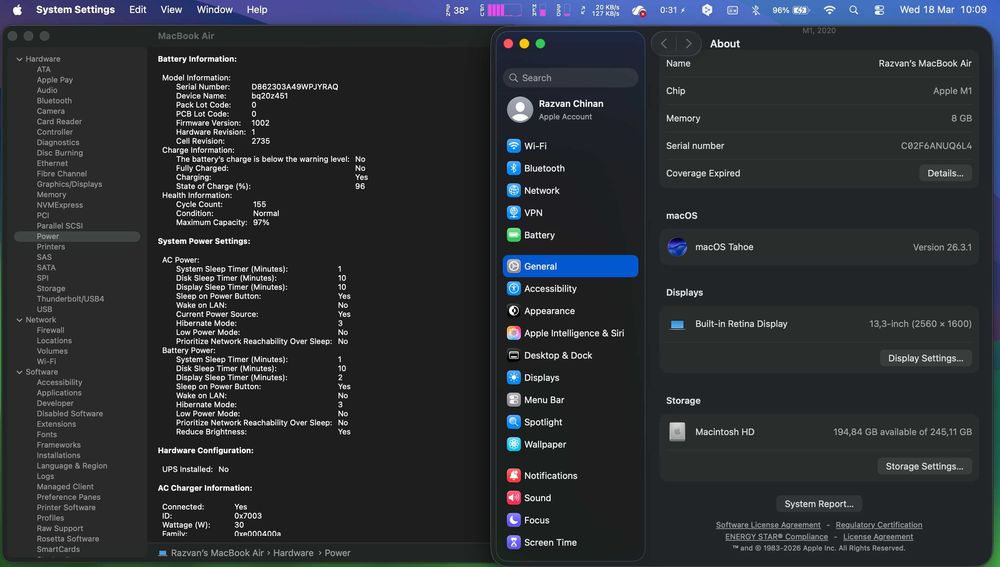1000x567 pixels.
Task: Open the System Settings app menu
Action: click(x=75, y=10)
